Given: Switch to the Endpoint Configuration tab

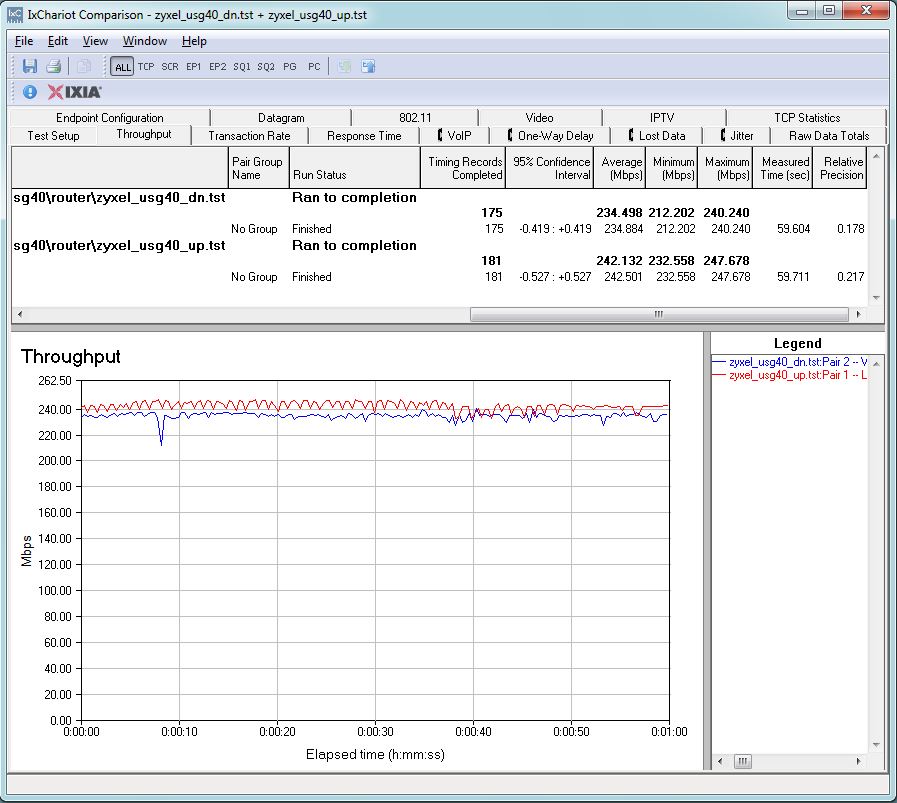Looking at the screenshot, I should coord(110,118).
